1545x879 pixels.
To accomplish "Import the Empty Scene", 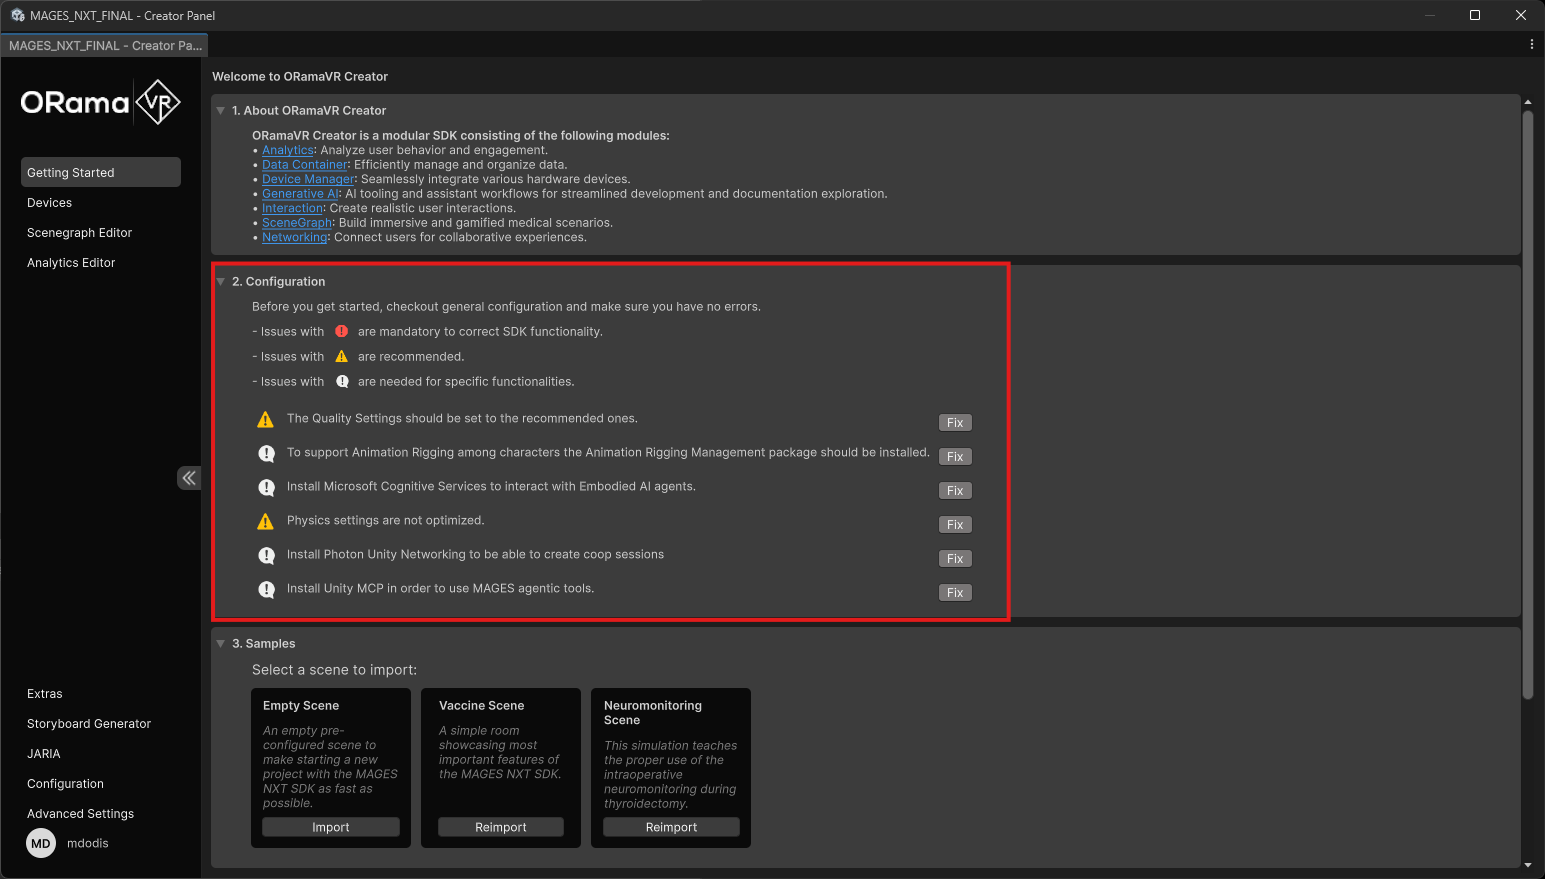I will tap(331, 827).
